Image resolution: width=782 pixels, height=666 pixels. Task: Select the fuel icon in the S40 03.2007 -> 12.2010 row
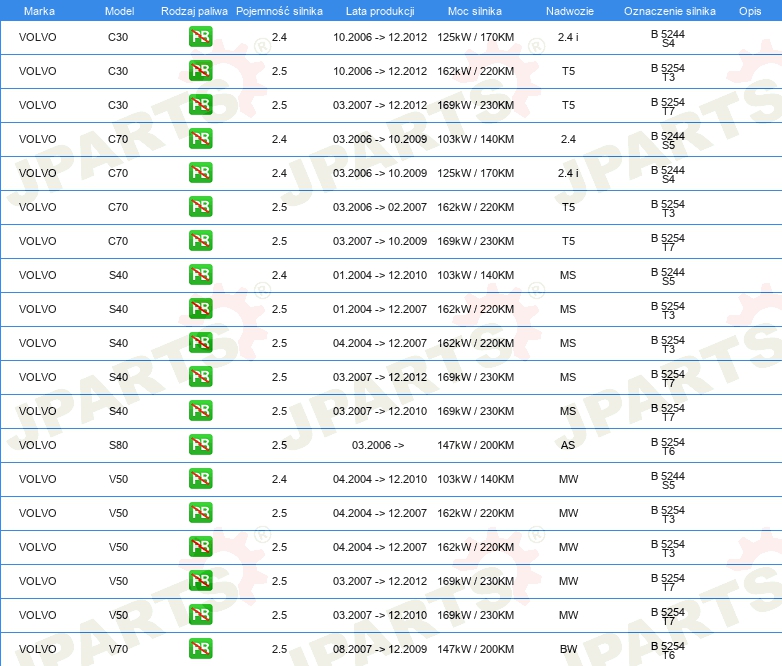point(200,411)
